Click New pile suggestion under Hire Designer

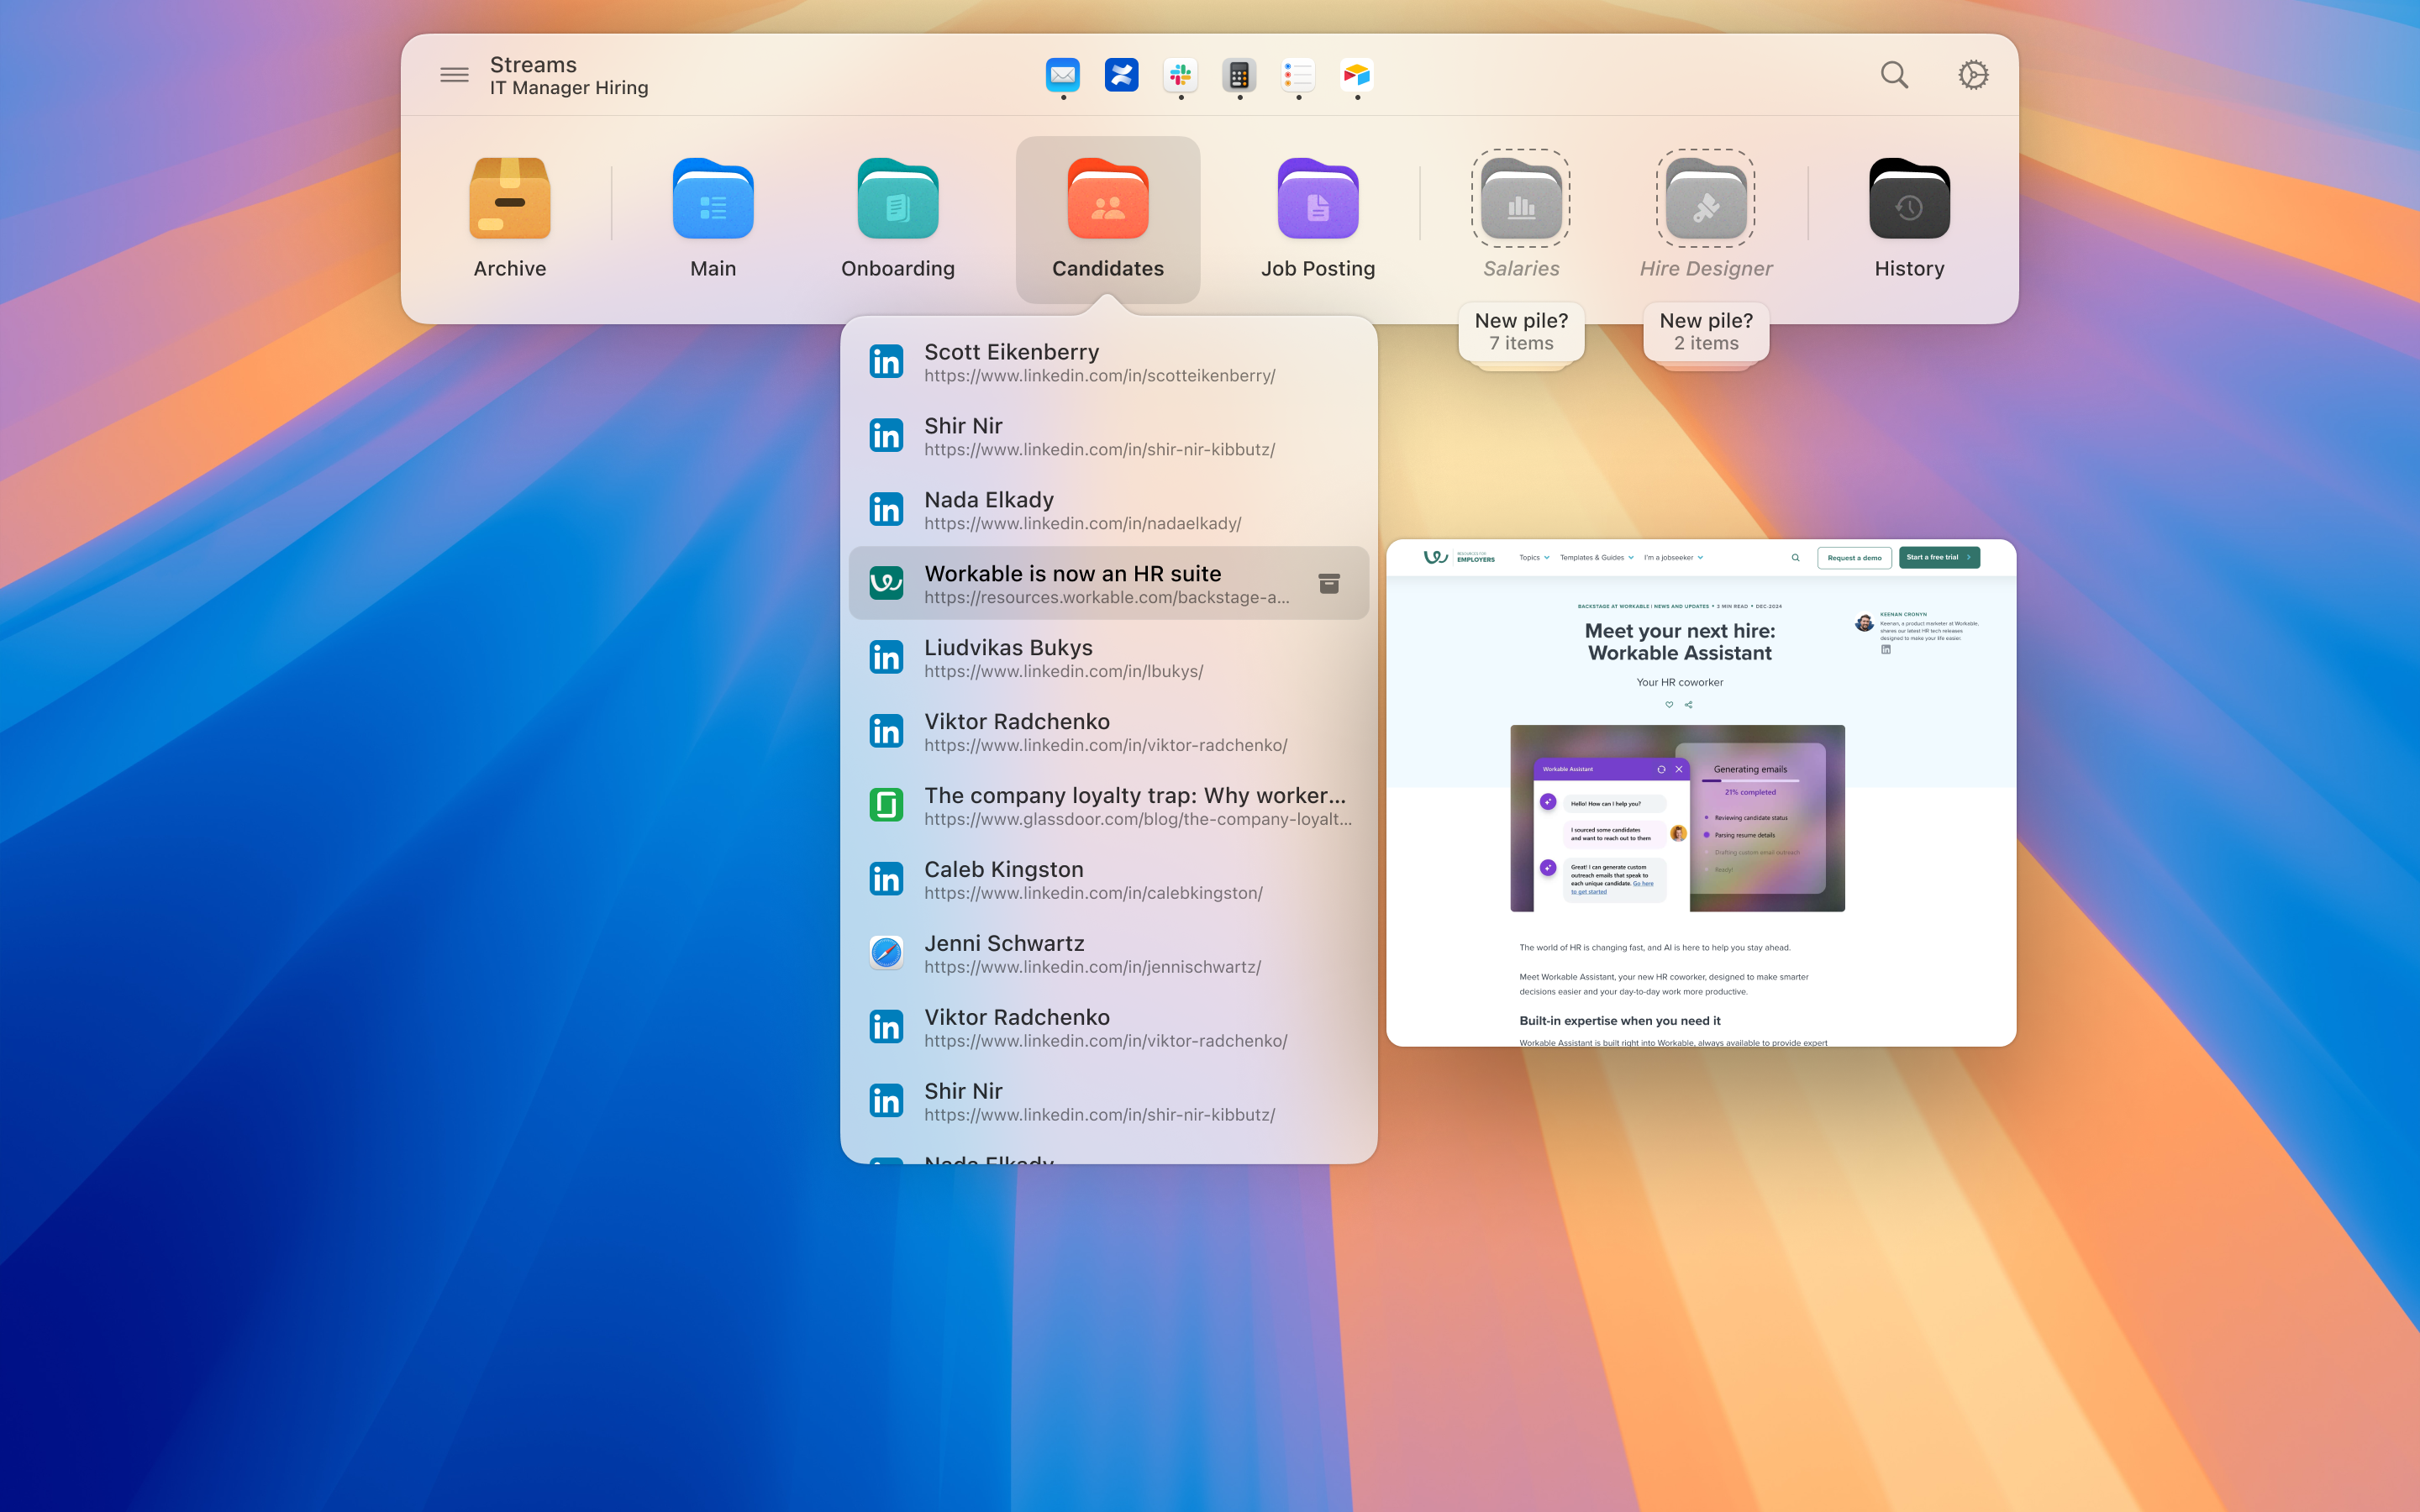click(x=1706, y=331)
